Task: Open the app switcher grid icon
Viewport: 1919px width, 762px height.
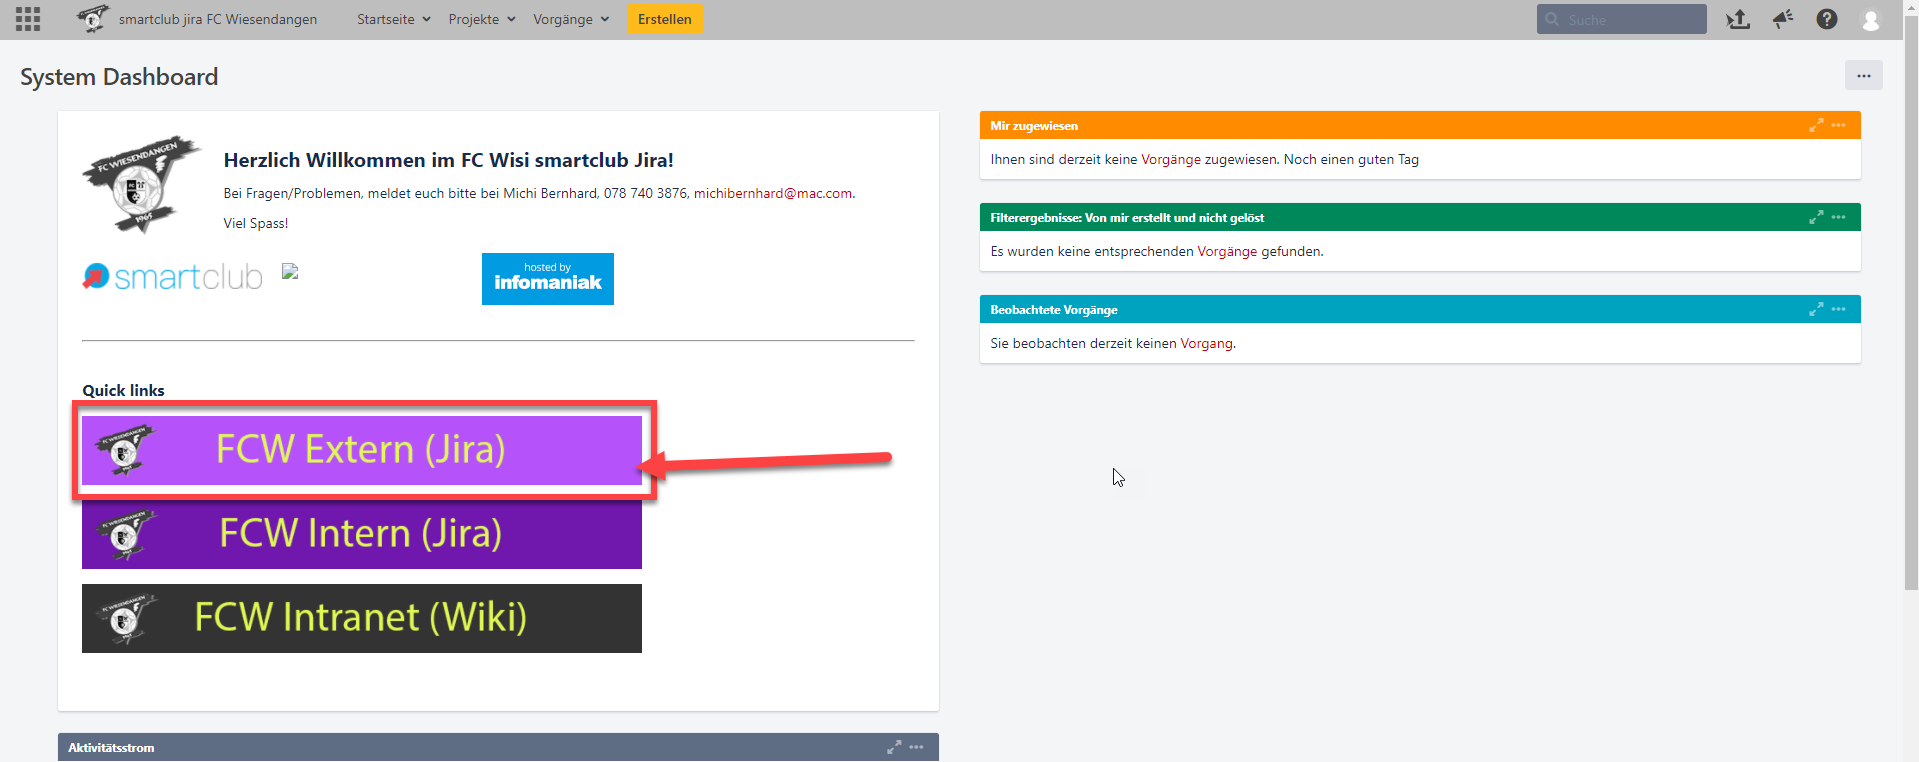Action: coord(28,19)
